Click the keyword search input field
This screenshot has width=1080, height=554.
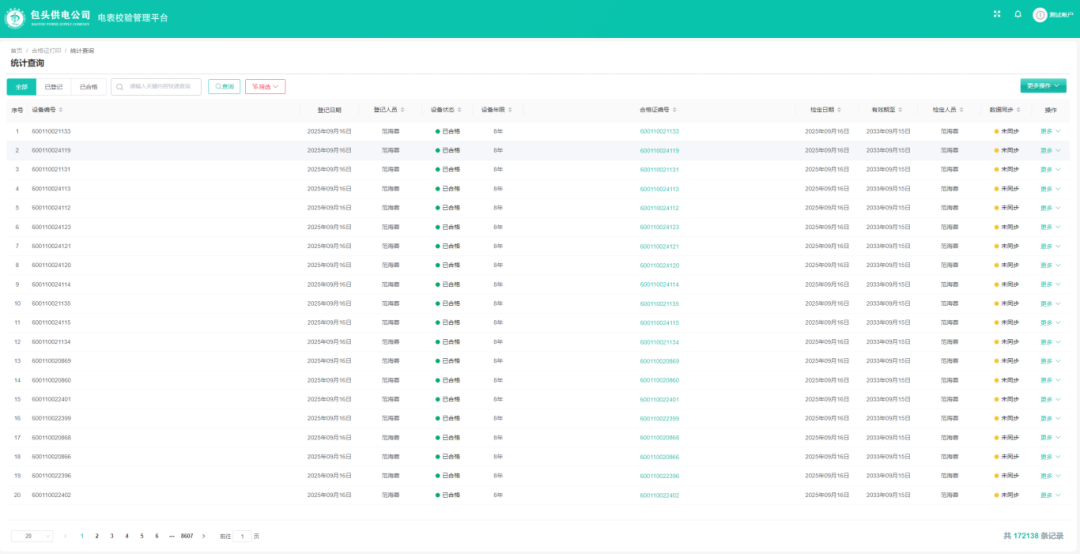162,87
